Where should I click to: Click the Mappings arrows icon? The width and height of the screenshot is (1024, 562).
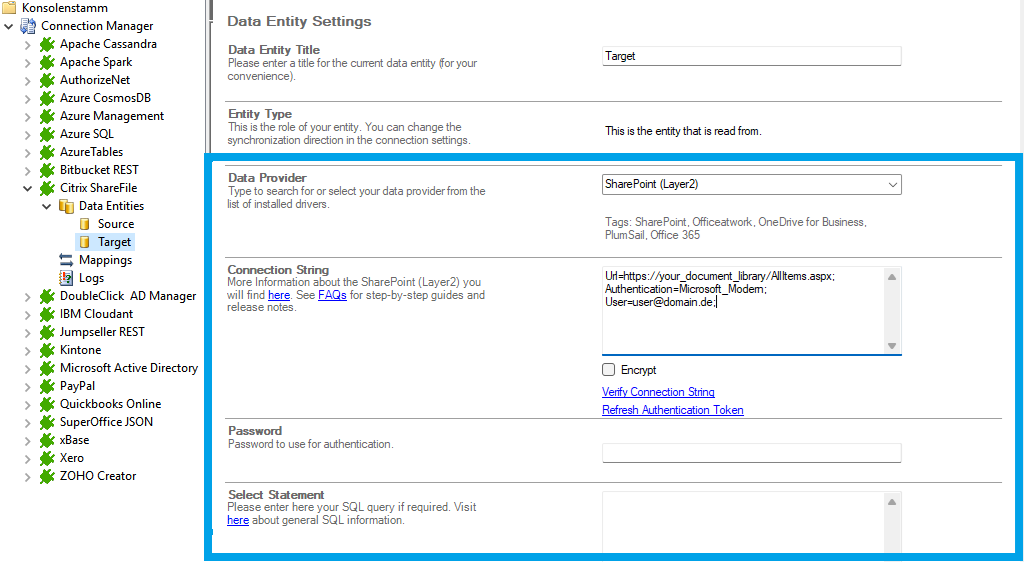tap(66, 260)
